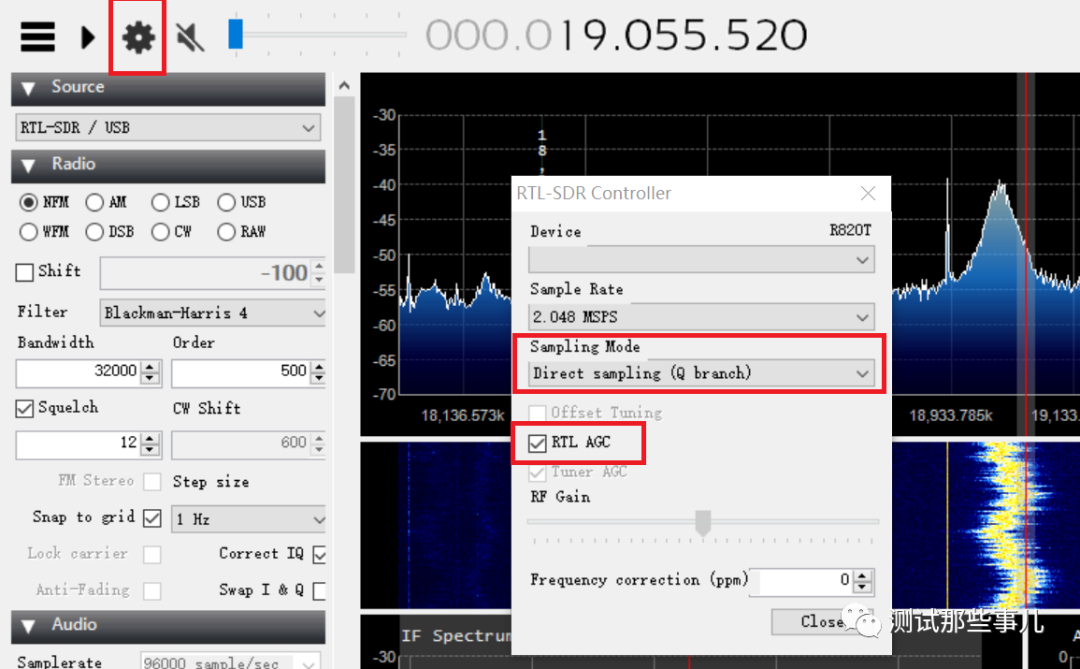Toggle the Correct IQ checkbox
1080x669 pixels.
tap(320, 555)
